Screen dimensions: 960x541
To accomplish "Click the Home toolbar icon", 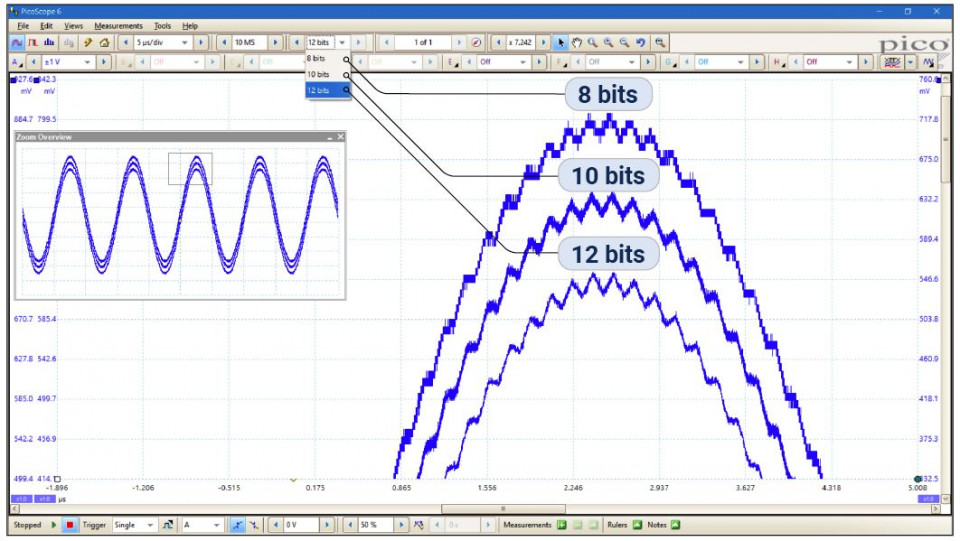I will point(104,43).
